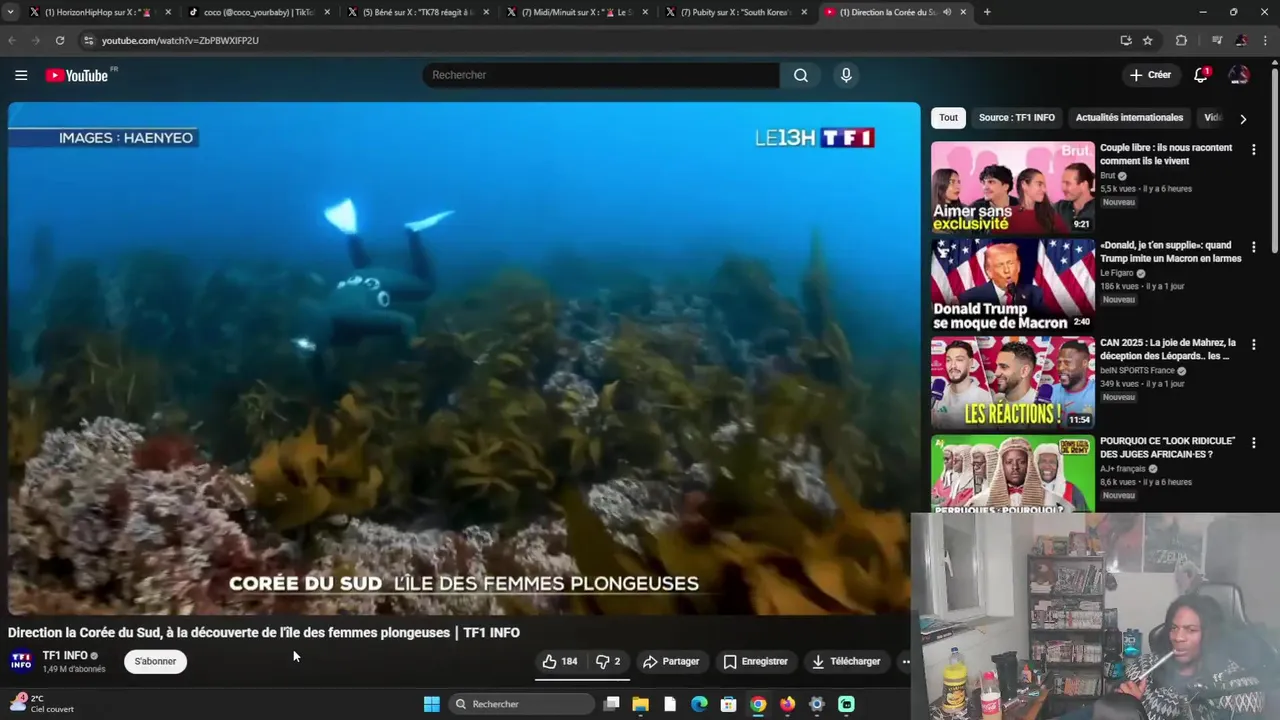The image size is (1280, 720).
Task: Share the video via Partager
Action: click(x=671, y=661)
